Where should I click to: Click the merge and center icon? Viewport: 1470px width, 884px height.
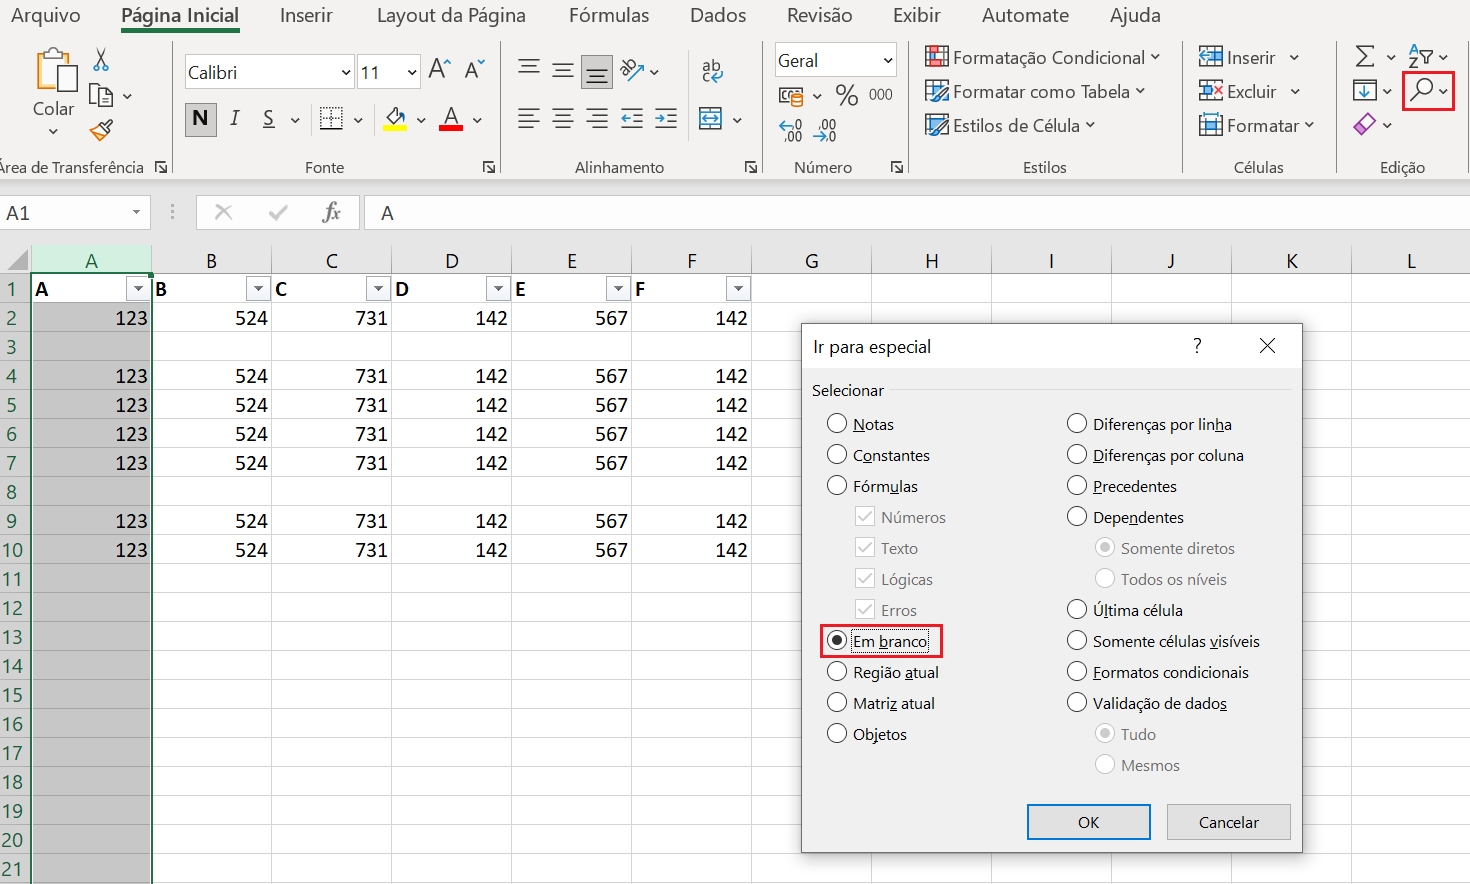[710, 119]
